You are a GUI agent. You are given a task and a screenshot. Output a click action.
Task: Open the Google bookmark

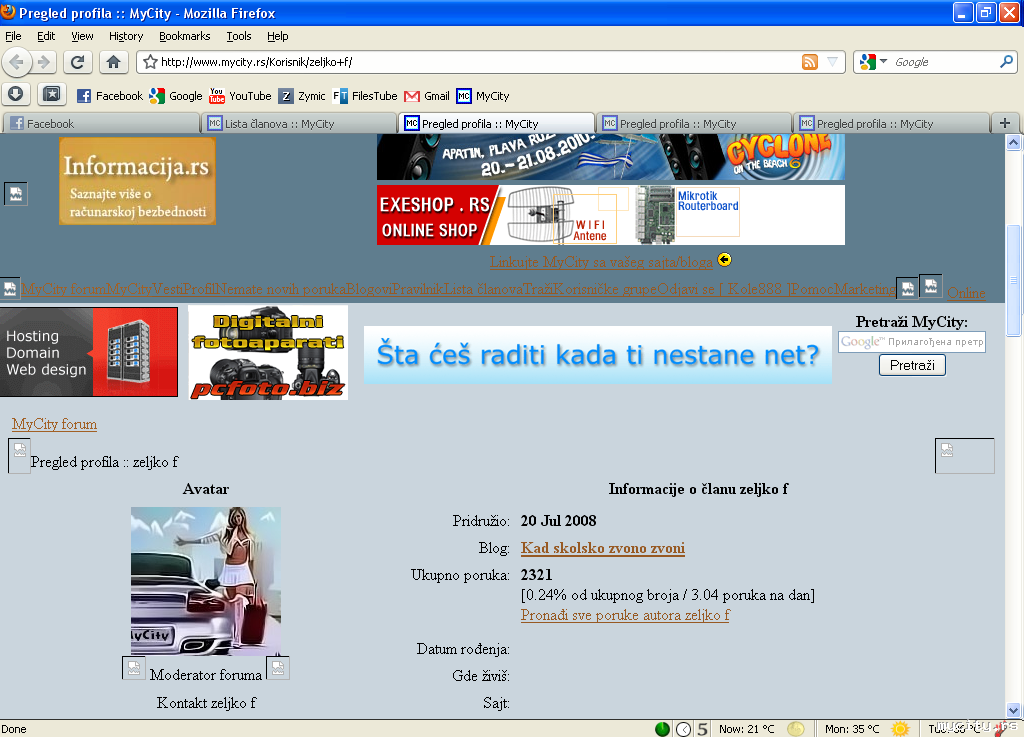(176, 96)
